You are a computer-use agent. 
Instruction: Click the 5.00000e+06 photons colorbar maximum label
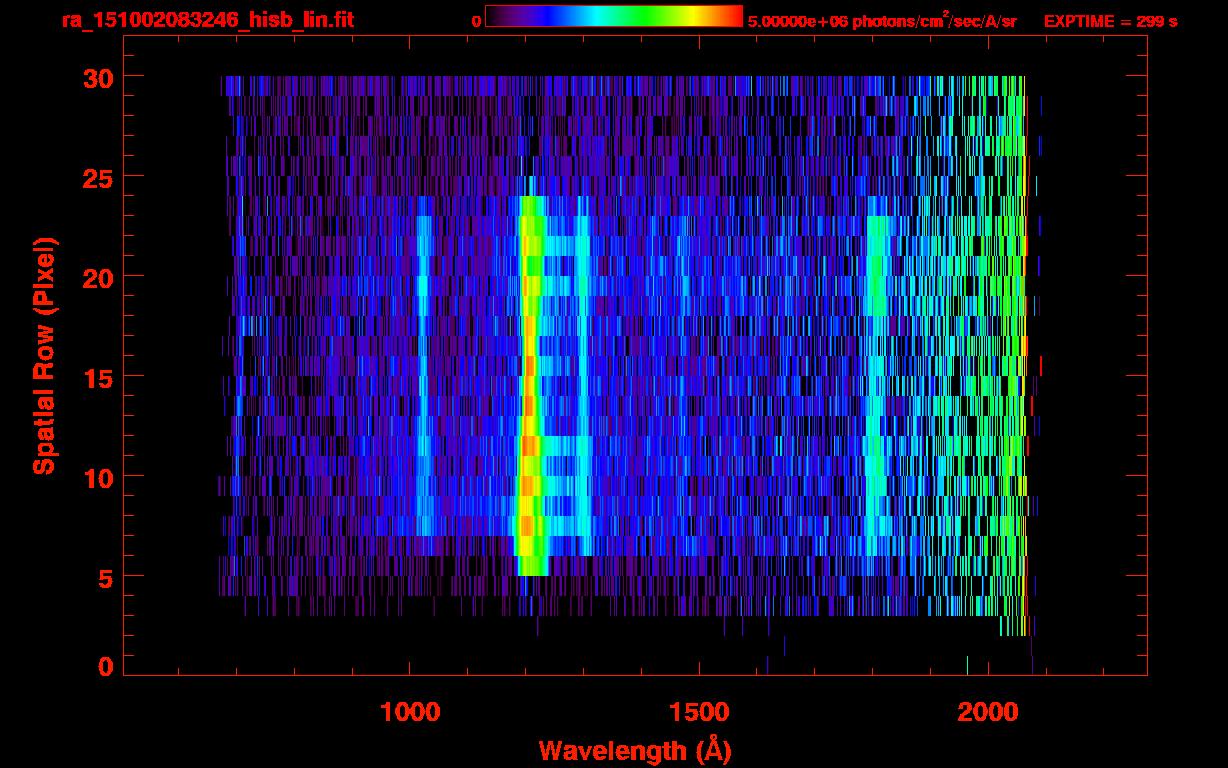tap(882, 21)
